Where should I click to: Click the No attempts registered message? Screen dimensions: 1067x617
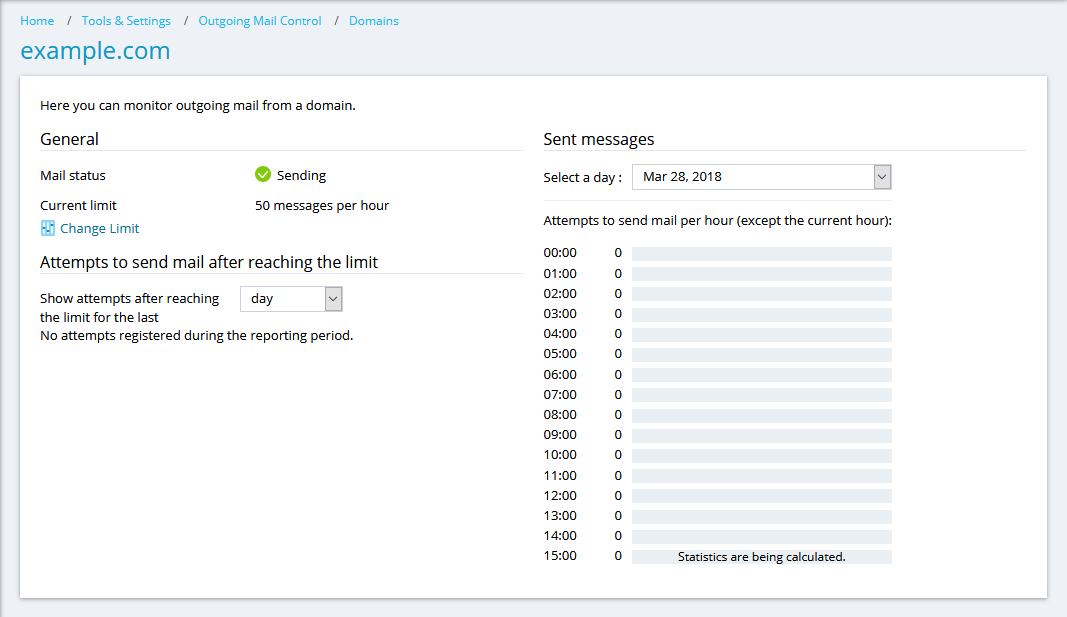(196, 335)
